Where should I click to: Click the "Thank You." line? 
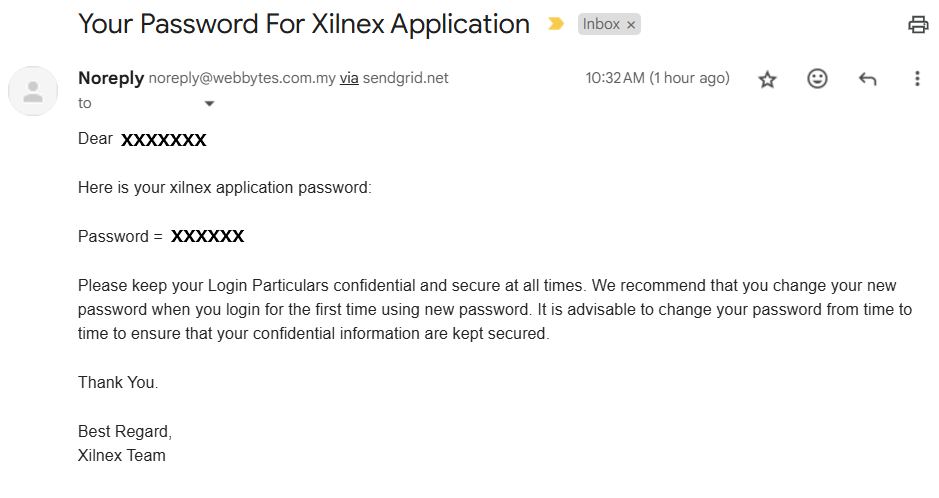pos(118,382)
